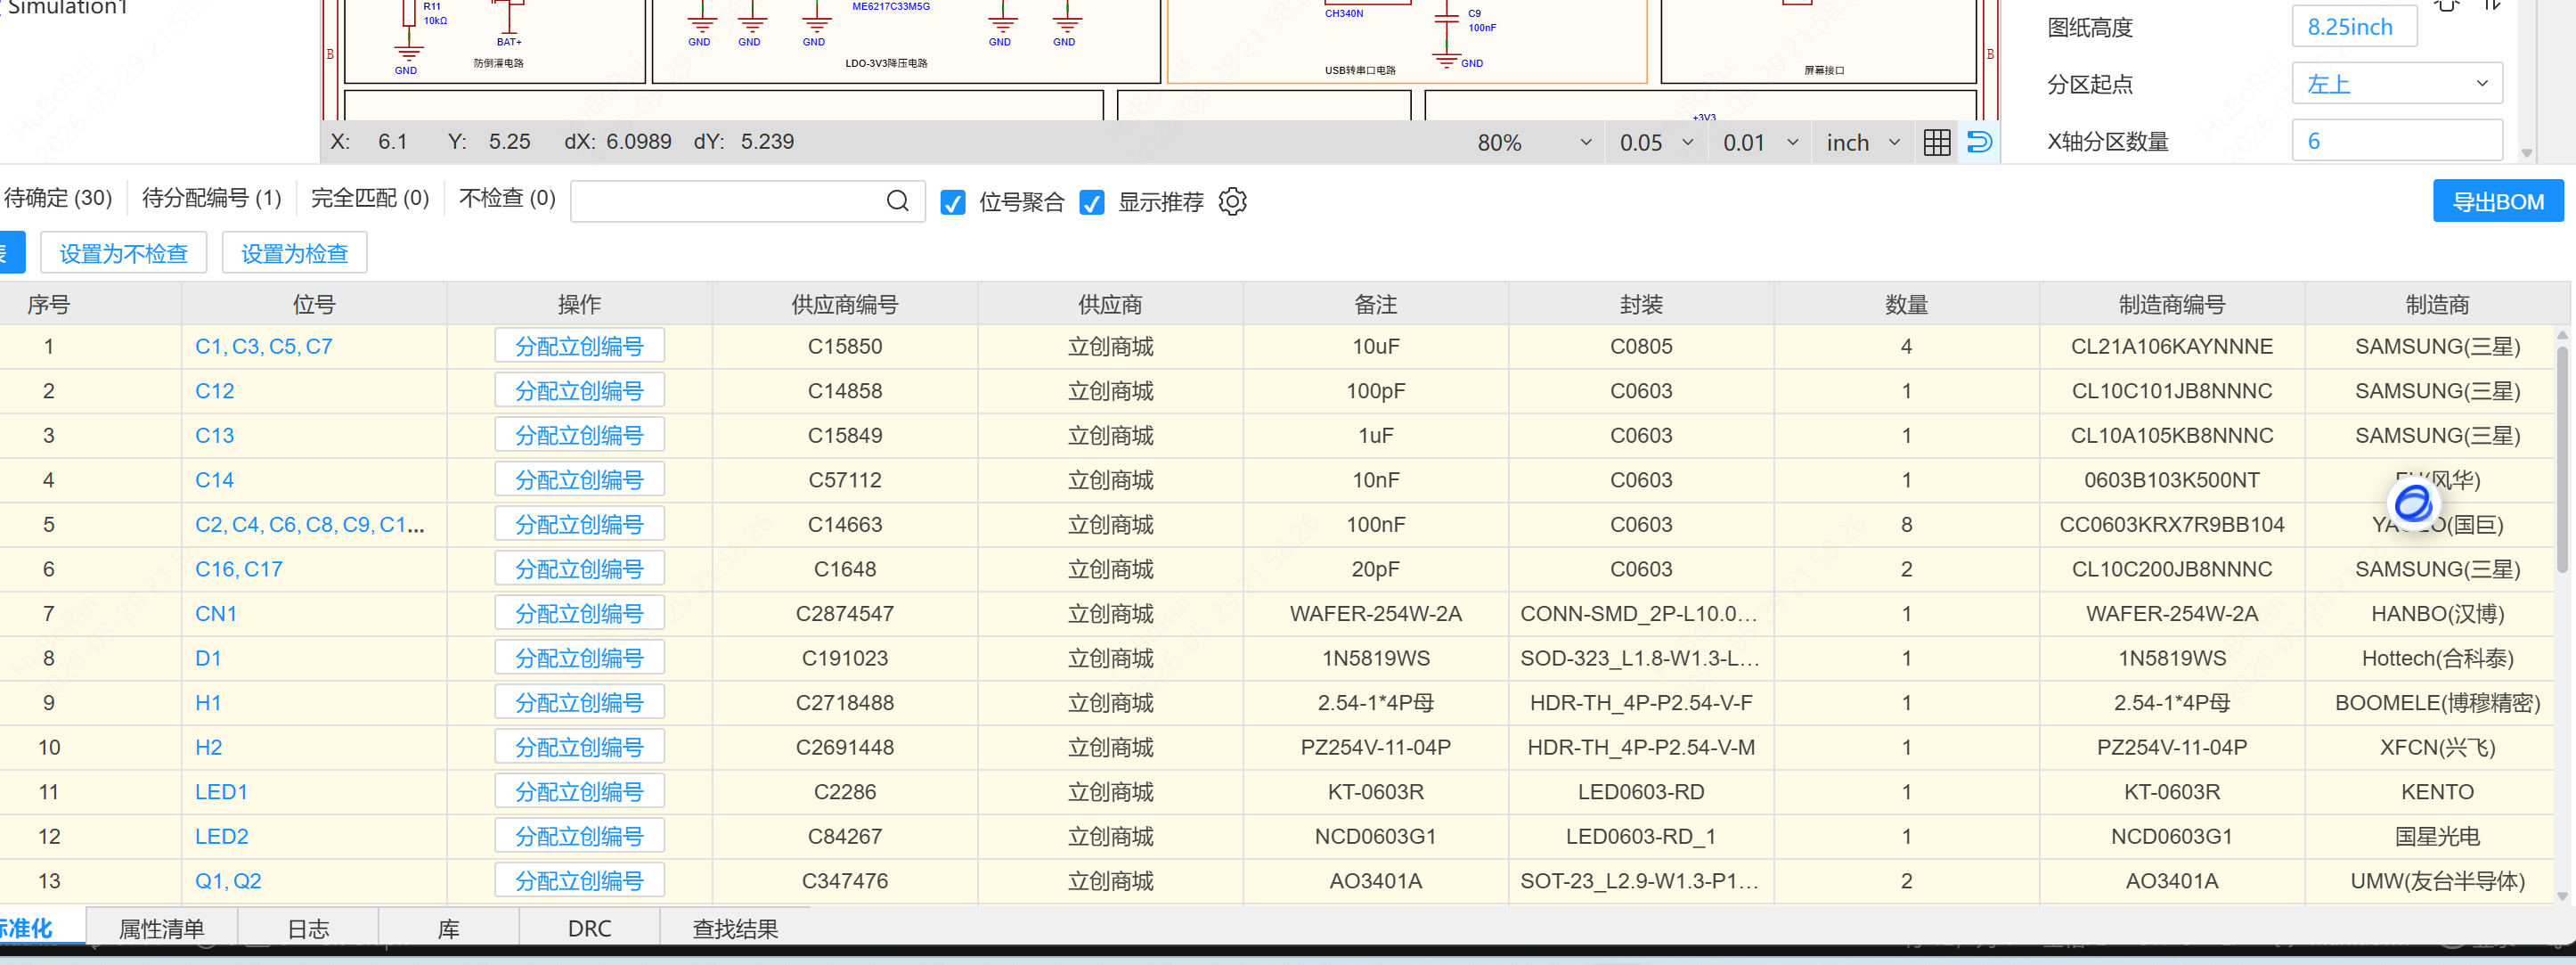
Task: Click the floating blue assistant icon
Action: point(2414,503)
